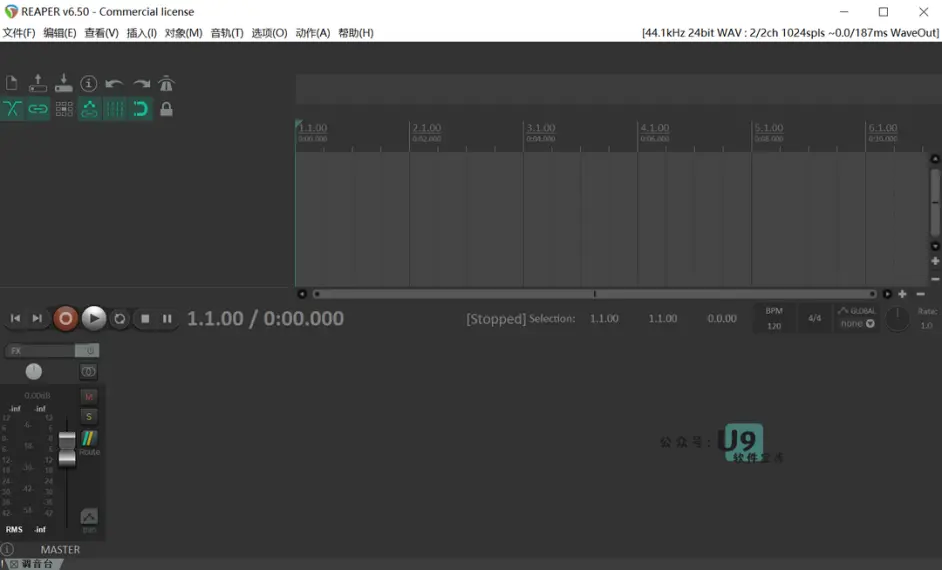
Task: Open 选项(O) menu
Action: point(269,33)
